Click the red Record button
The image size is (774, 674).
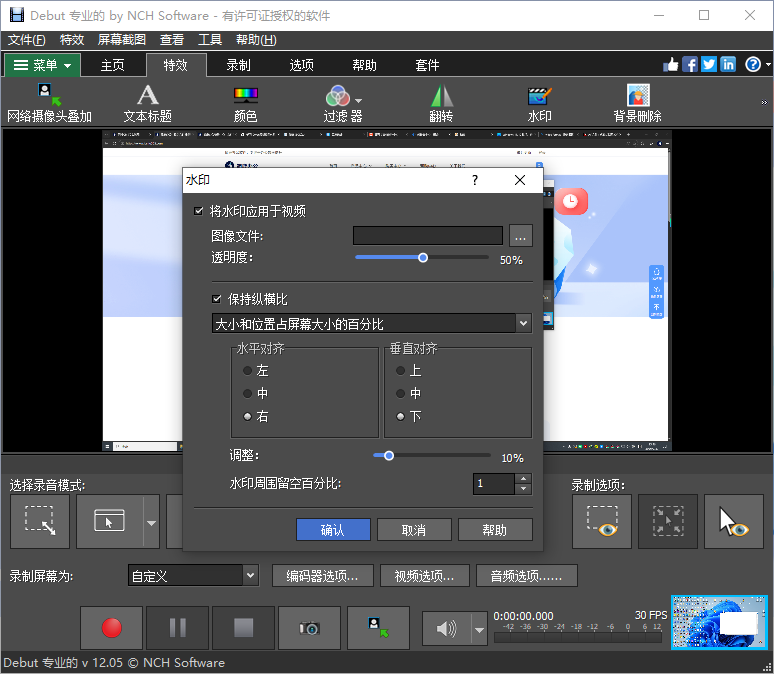111,628
